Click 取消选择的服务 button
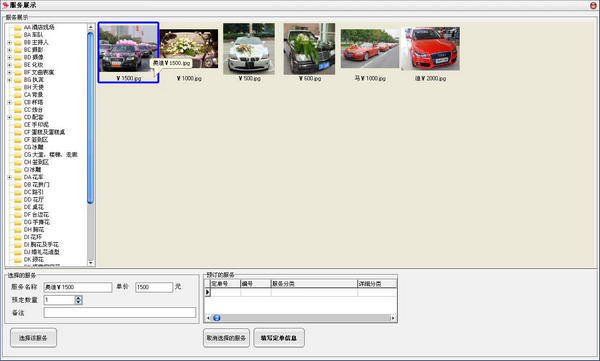Image resolution: width=600 pixels, height=361 pixels. click(x=226, y=338)
